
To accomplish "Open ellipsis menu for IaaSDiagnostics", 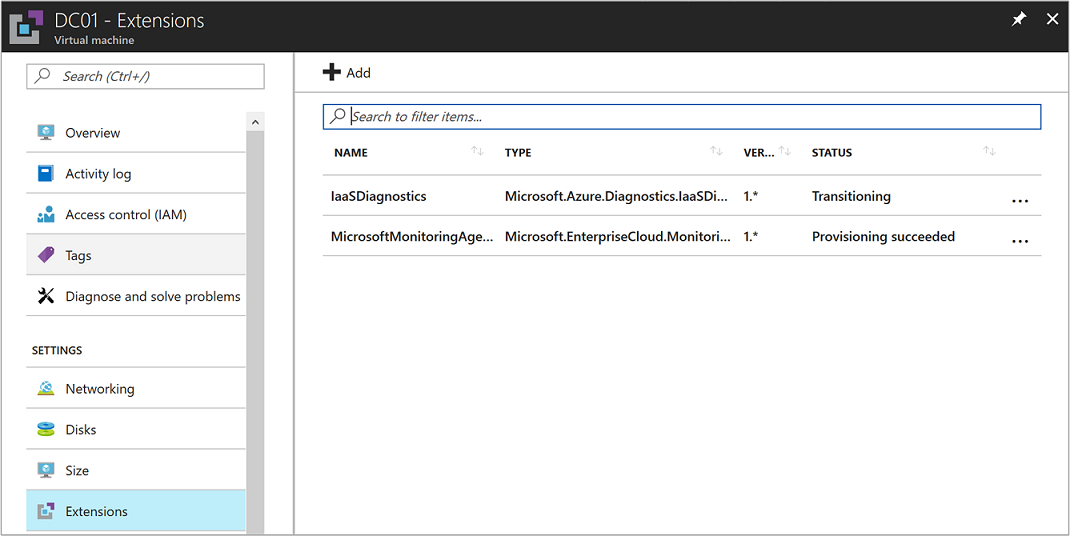I will coord(1019,201).
